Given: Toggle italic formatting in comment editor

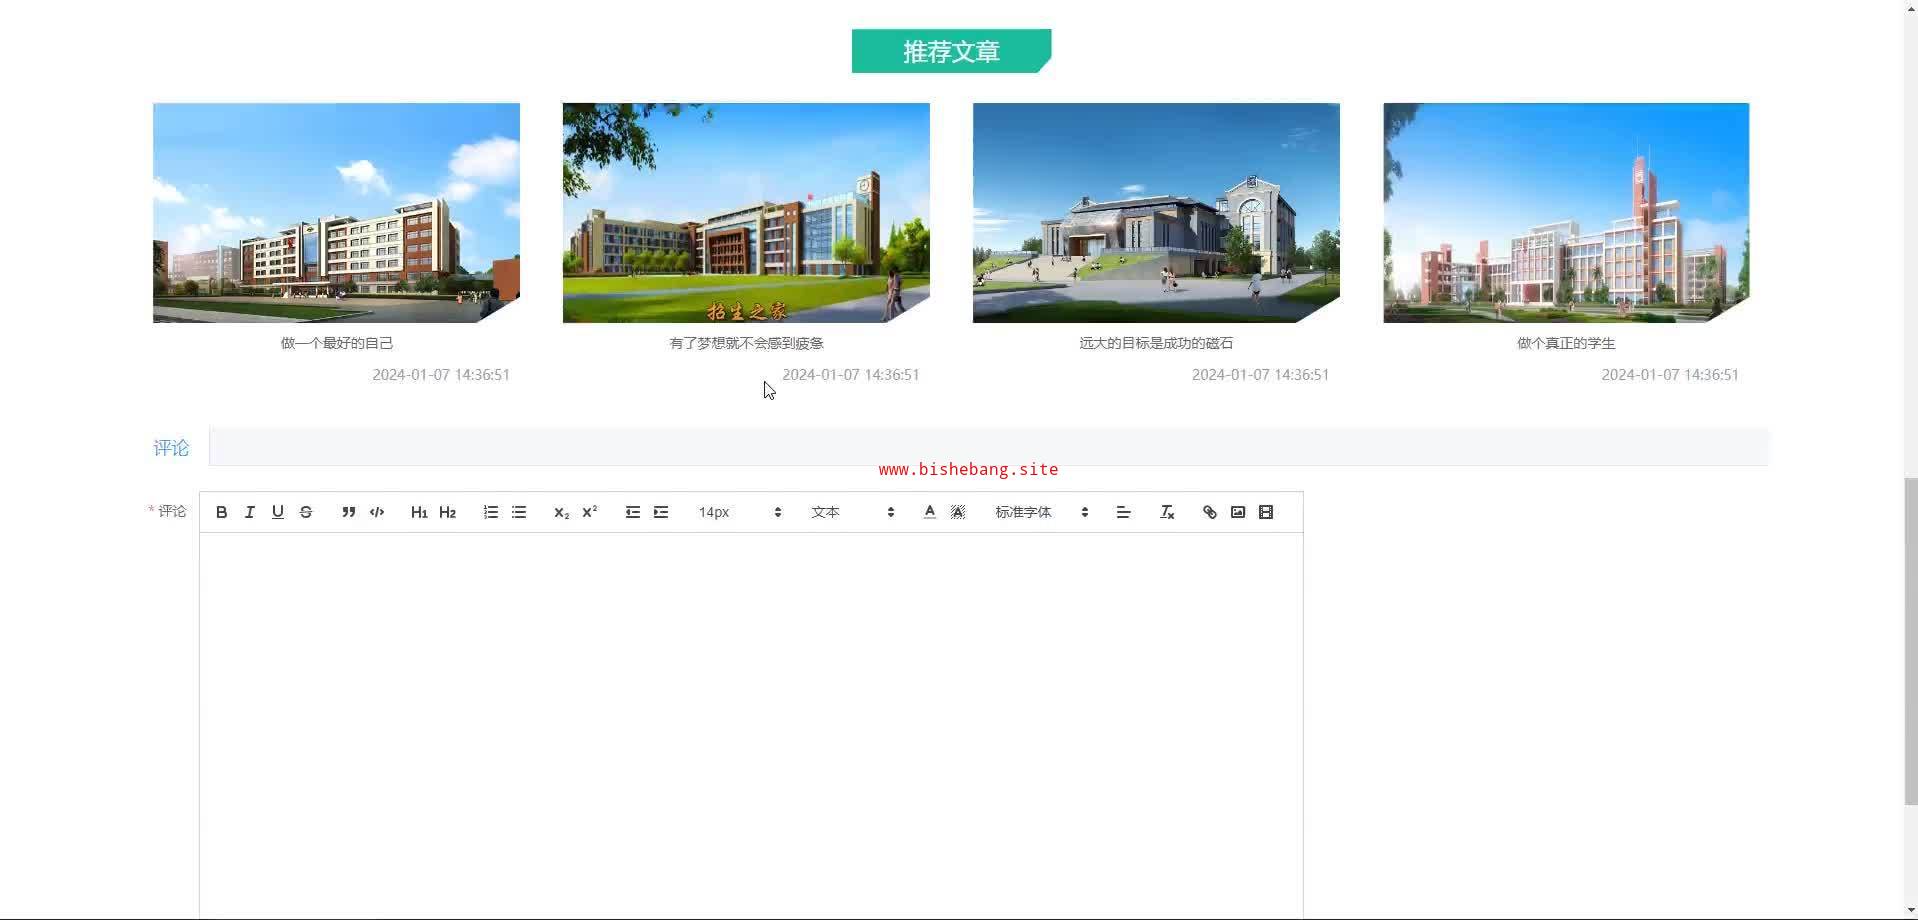Looking at the screenshot, I should click(x=250, y=512).
